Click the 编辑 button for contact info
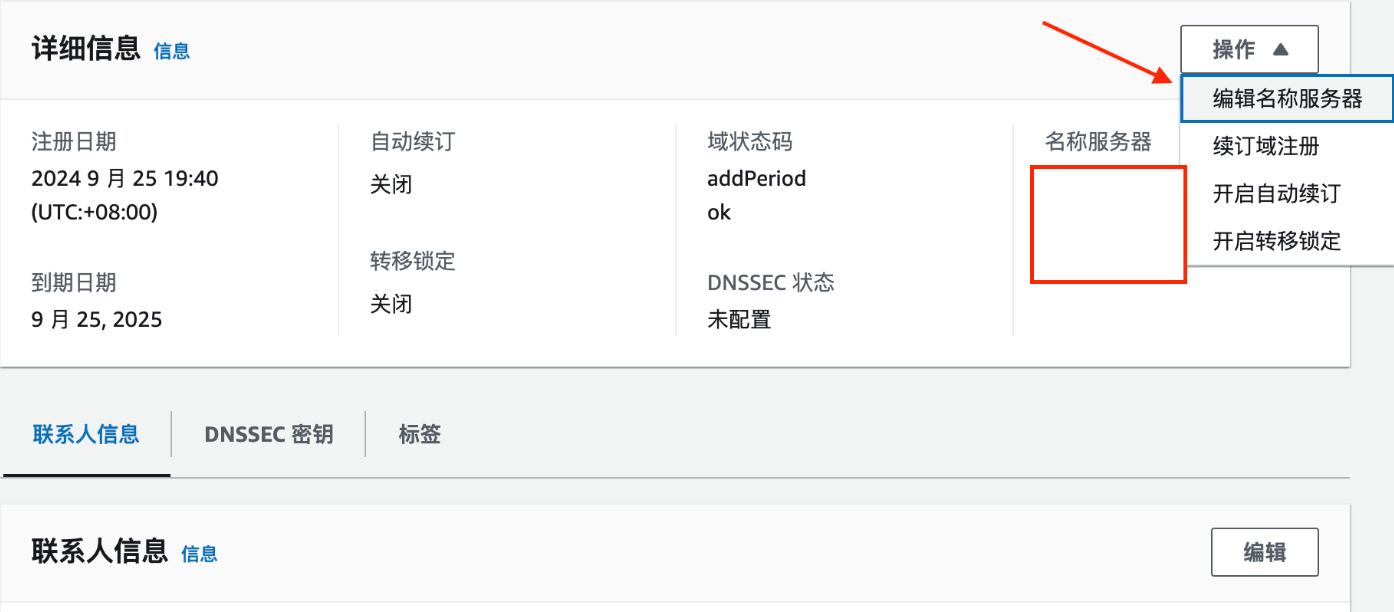Screen dimensions: 1394x612 [1264, 551]
